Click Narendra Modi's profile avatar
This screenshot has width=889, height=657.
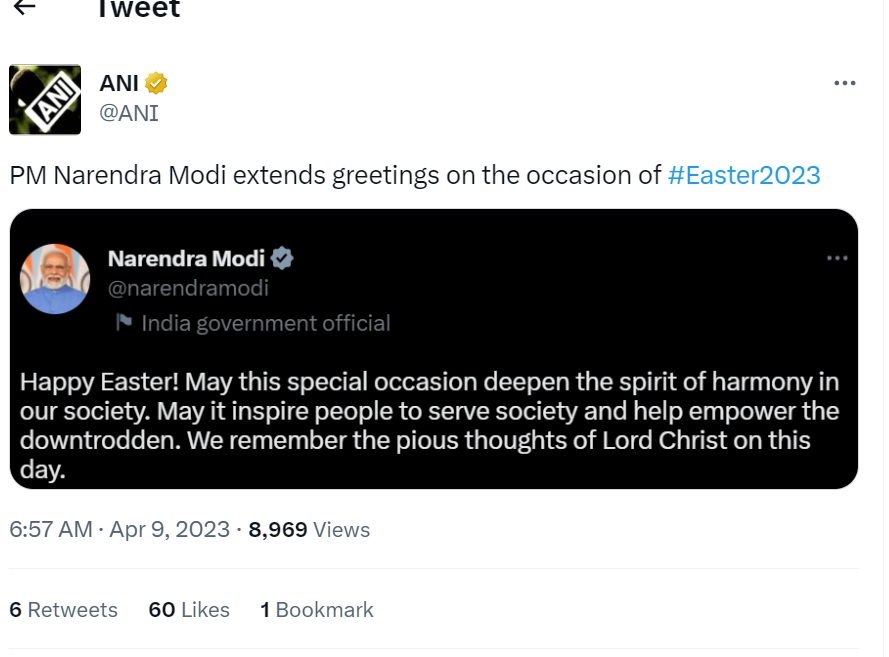[55, 279]
